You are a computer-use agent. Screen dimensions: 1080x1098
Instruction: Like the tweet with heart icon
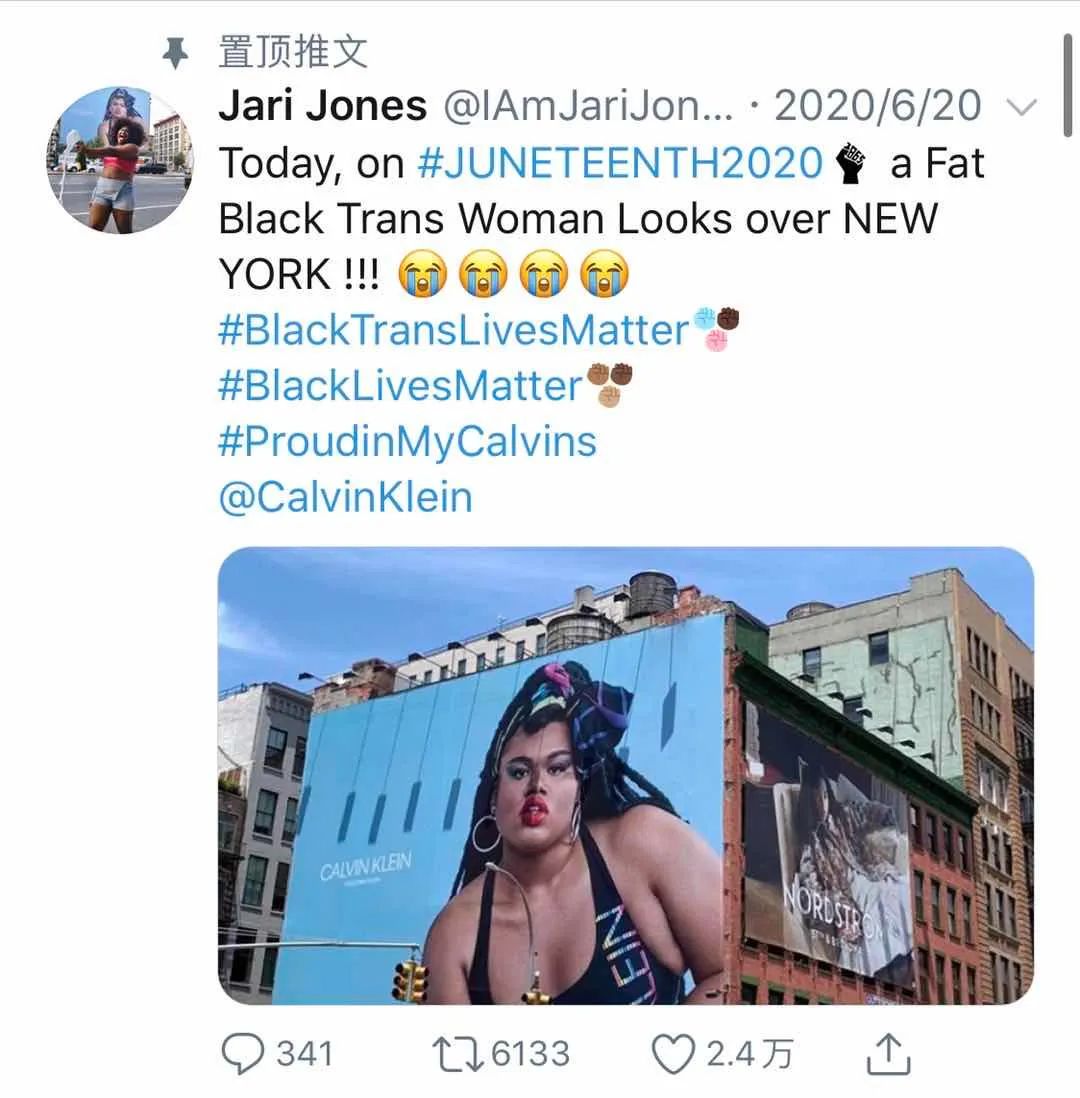(x=673, y=1054)
